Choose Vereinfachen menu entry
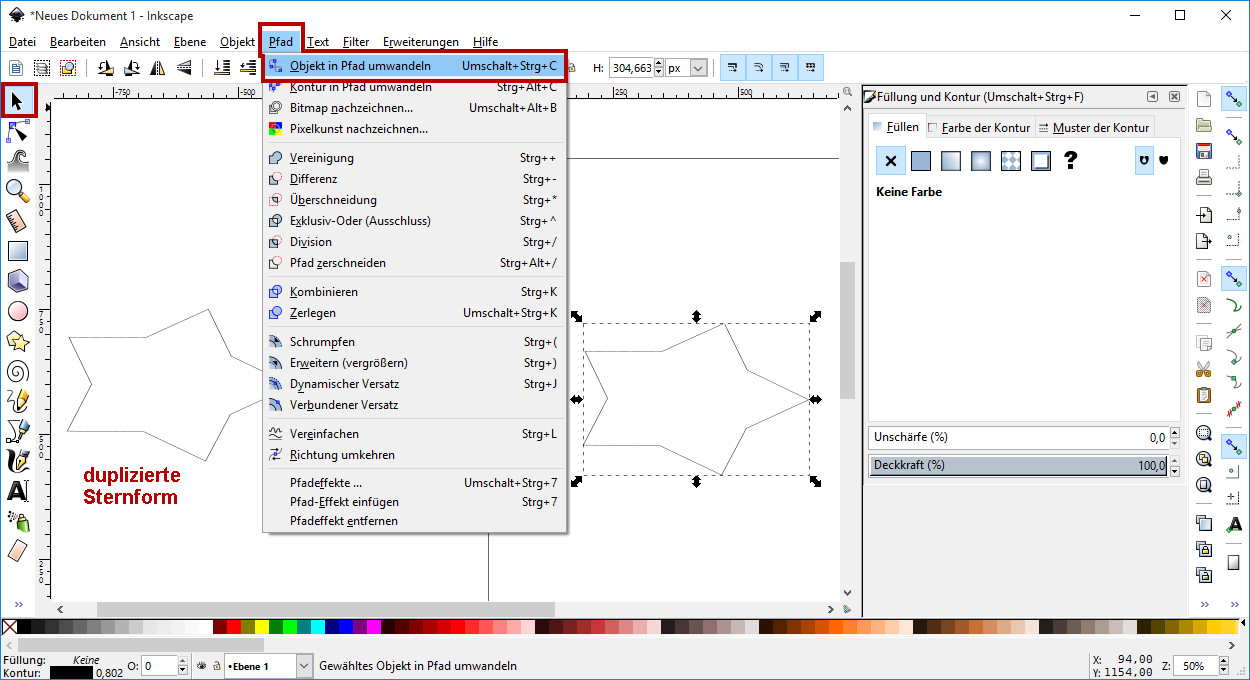This screenshot has width=1250, height=680. coord(414,434)
